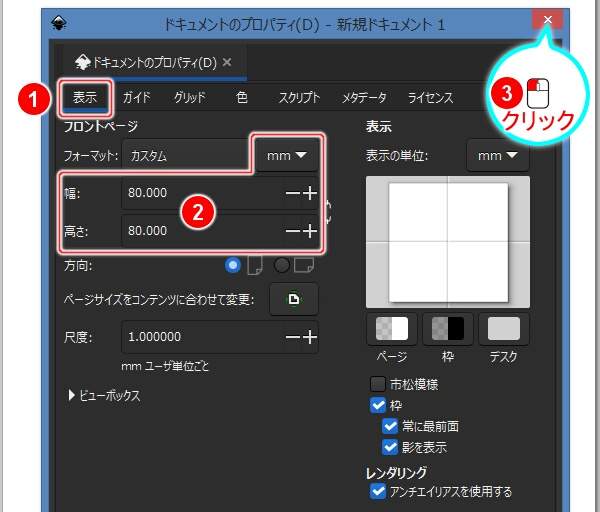This screenshot has width=600, height=512.
Task: Select the landscape orientation radio button
Action: tap(282, 265)
